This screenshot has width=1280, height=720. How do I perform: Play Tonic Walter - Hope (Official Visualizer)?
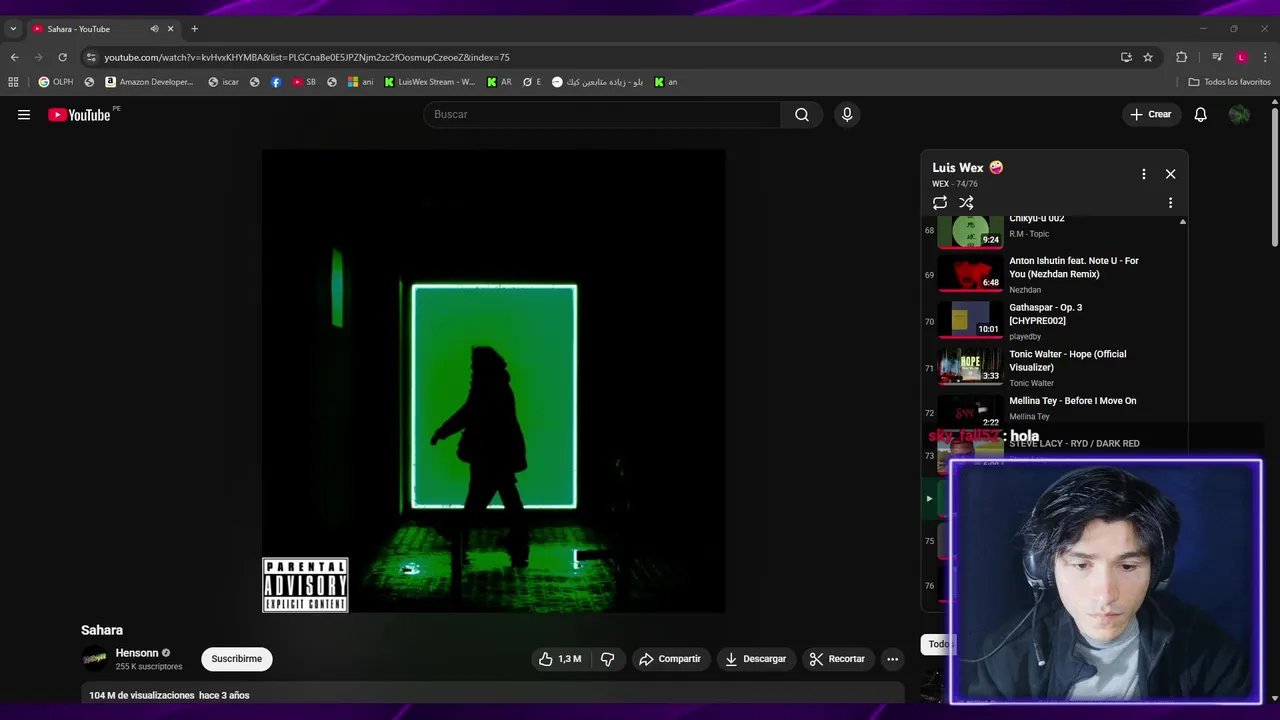pyautogui.click(x=1055, y=368)
